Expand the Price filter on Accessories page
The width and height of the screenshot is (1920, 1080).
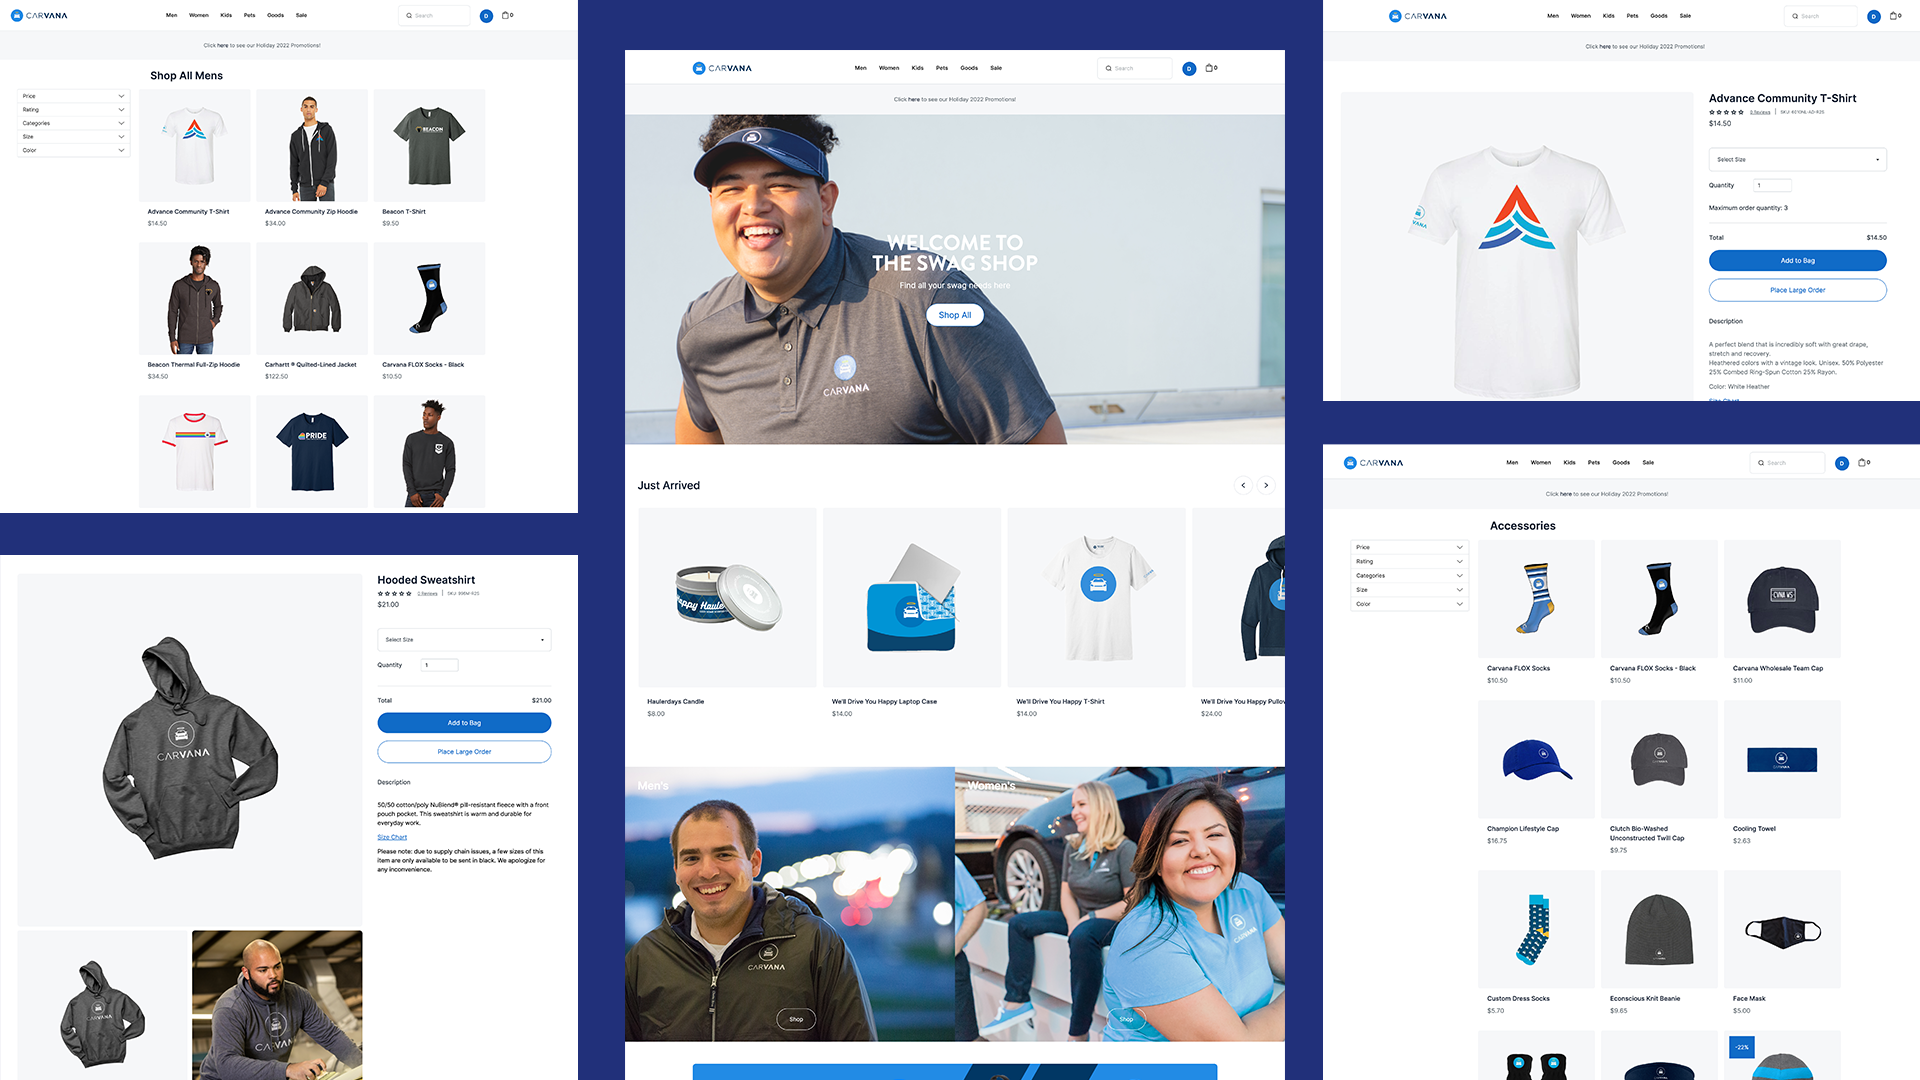tap(1409, 547)
